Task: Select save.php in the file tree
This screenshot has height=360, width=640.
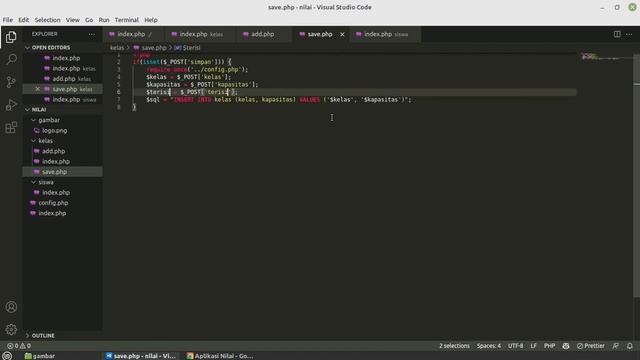Action: tap(55, 172)
